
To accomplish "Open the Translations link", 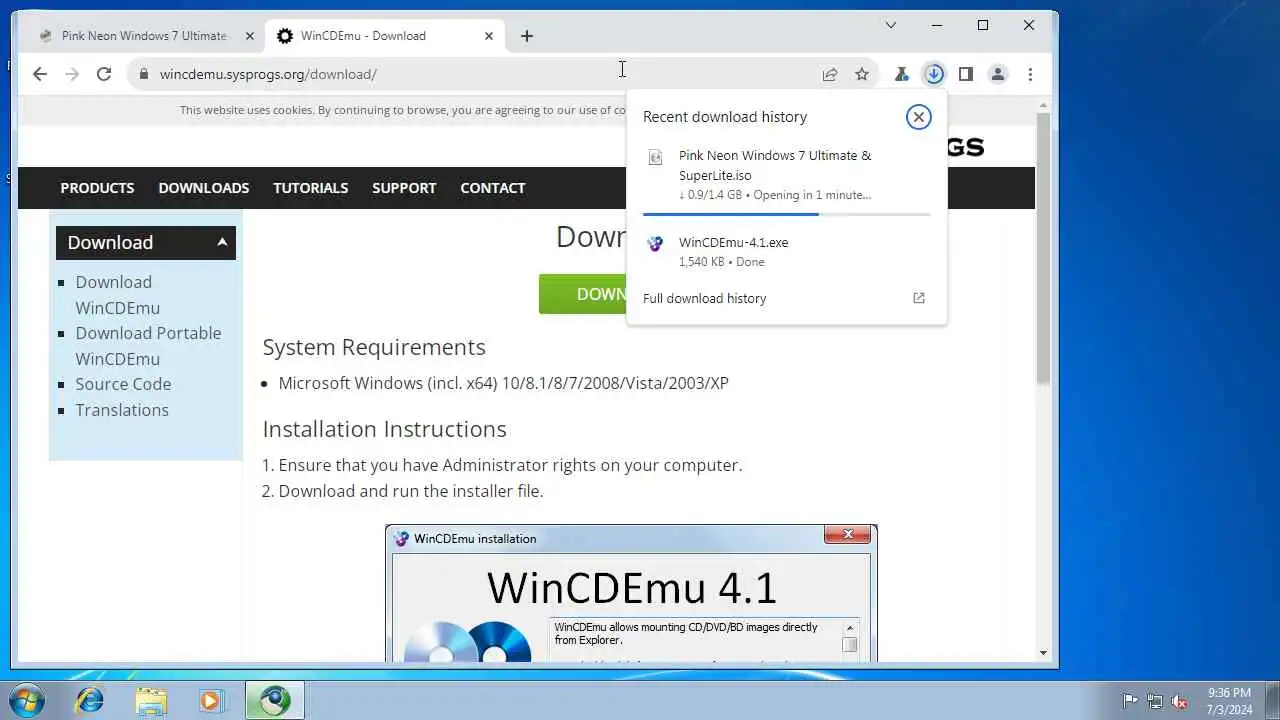I will [x=122, y=410].
